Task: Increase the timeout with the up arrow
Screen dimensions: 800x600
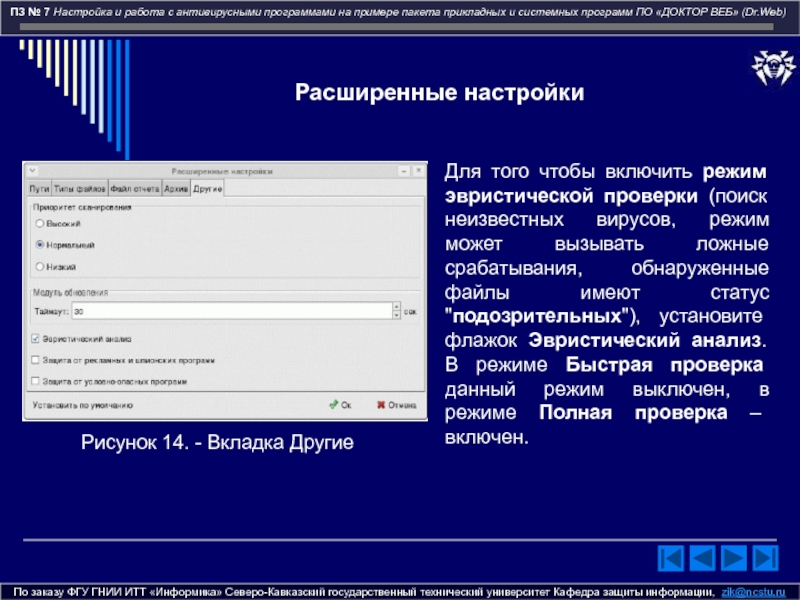Action: (x=394, y=309)
